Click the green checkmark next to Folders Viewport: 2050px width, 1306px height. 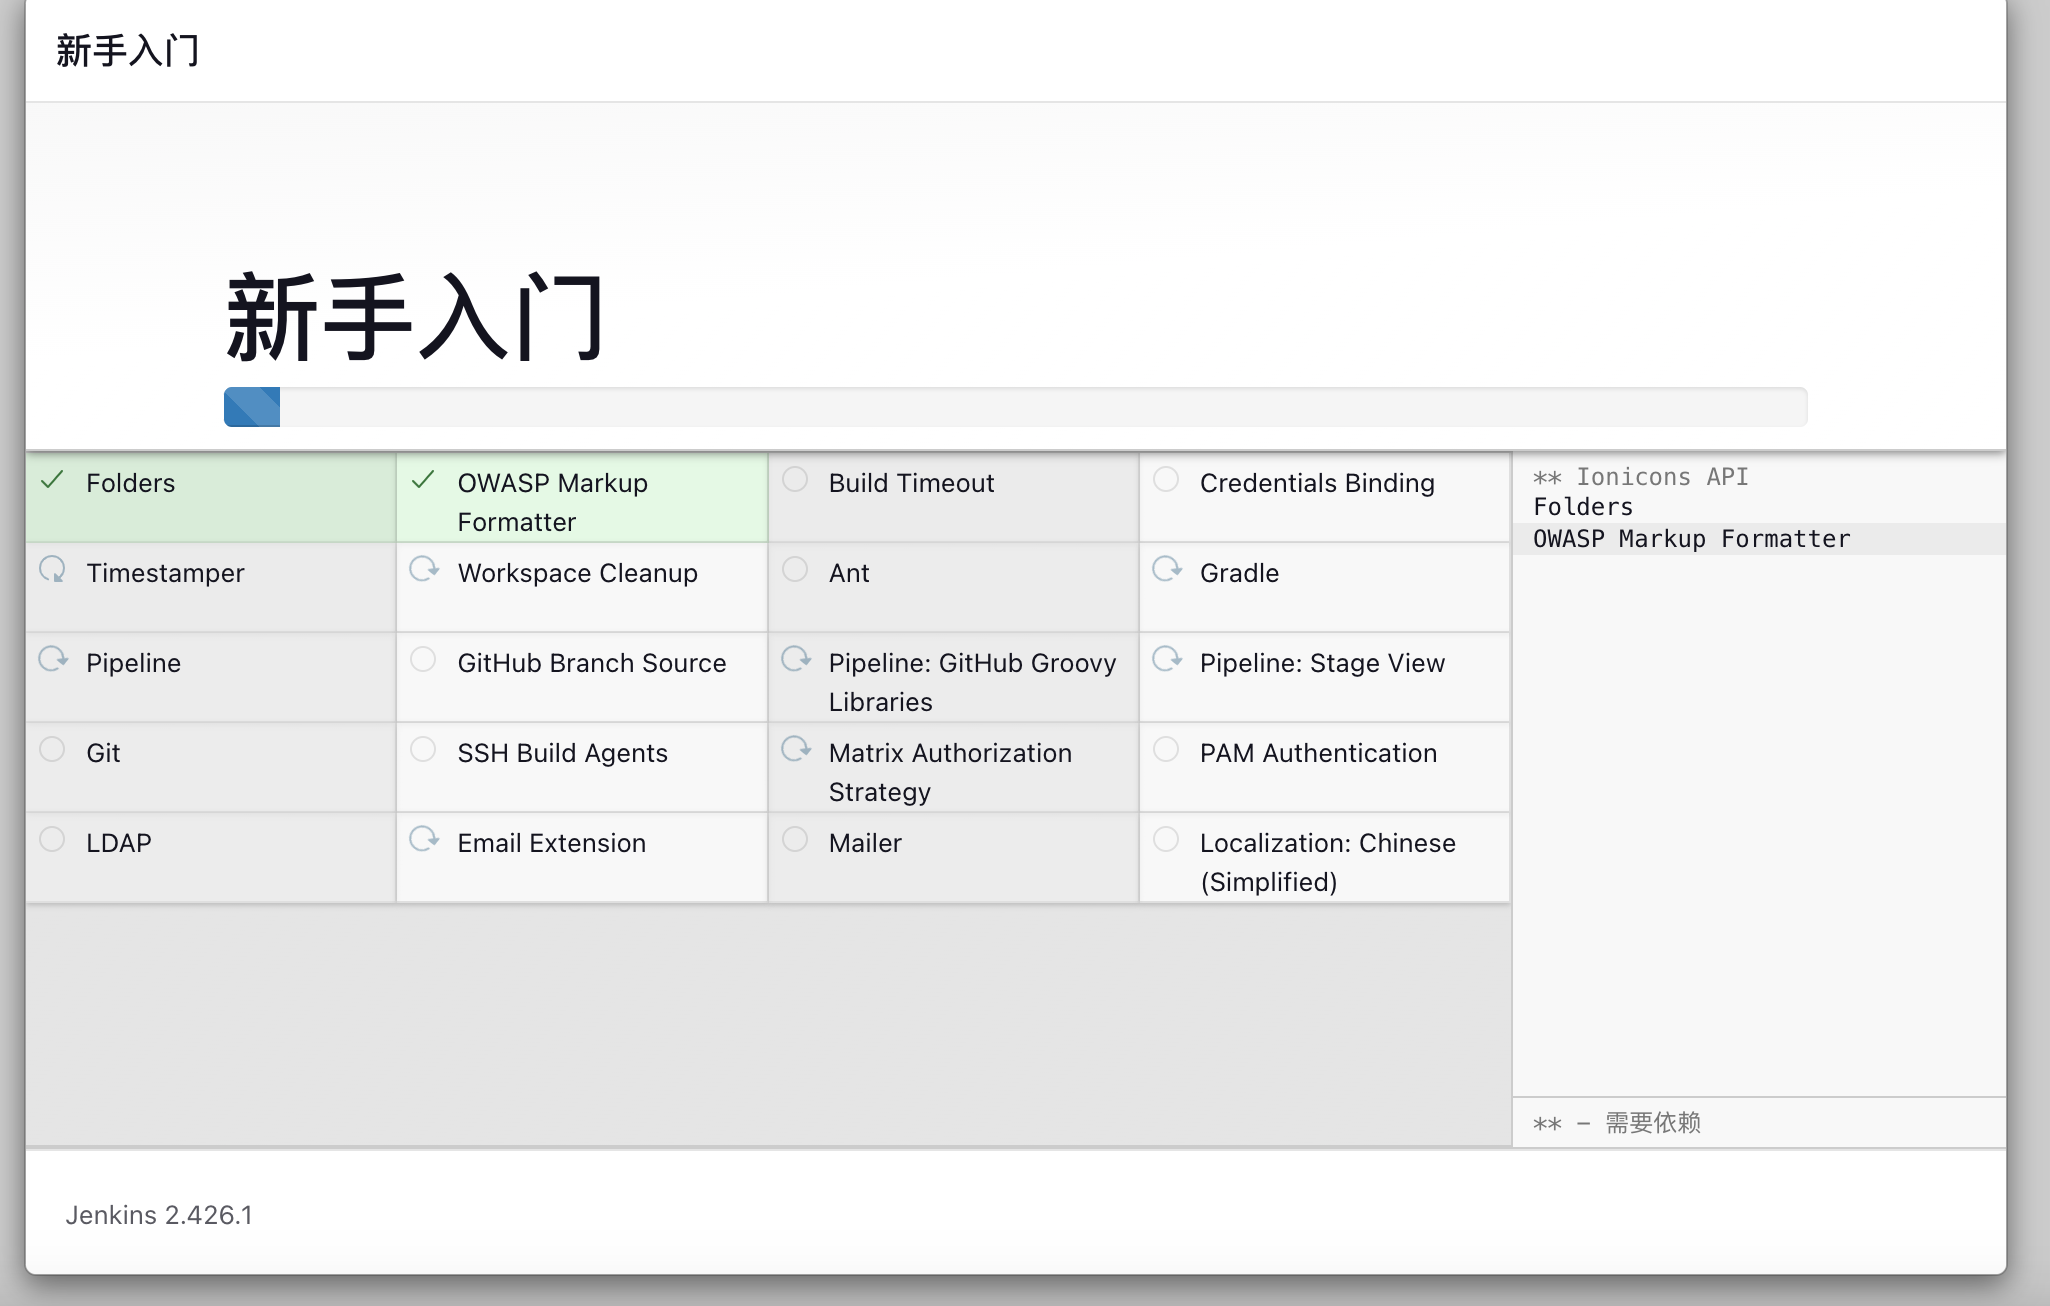52,480
